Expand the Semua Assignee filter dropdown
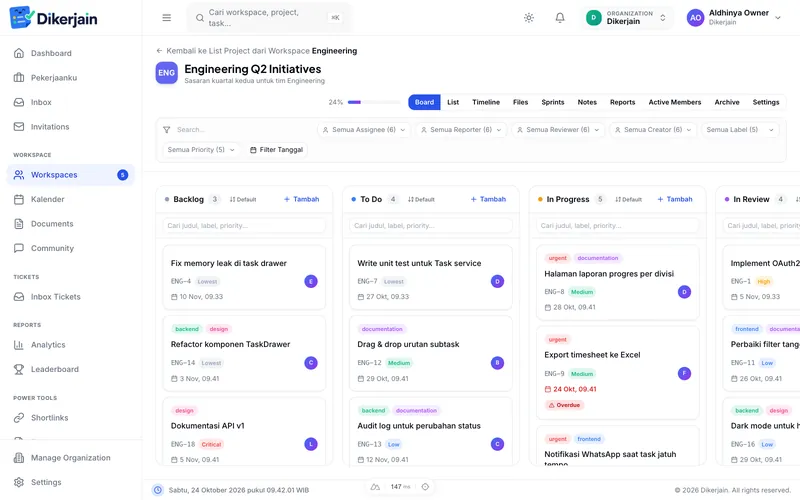The width and height of the screenshot is (800, 500). click(x=364, y=130)
